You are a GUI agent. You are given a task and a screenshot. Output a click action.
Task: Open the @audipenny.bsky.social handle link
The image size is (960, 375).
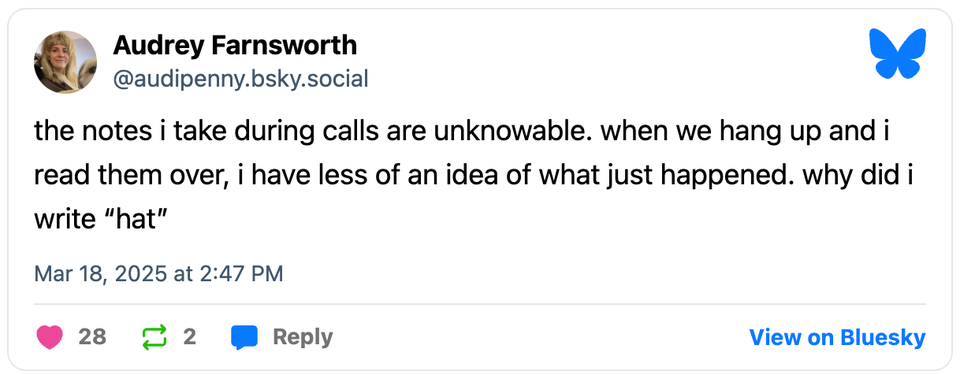(x=241, y=80)
